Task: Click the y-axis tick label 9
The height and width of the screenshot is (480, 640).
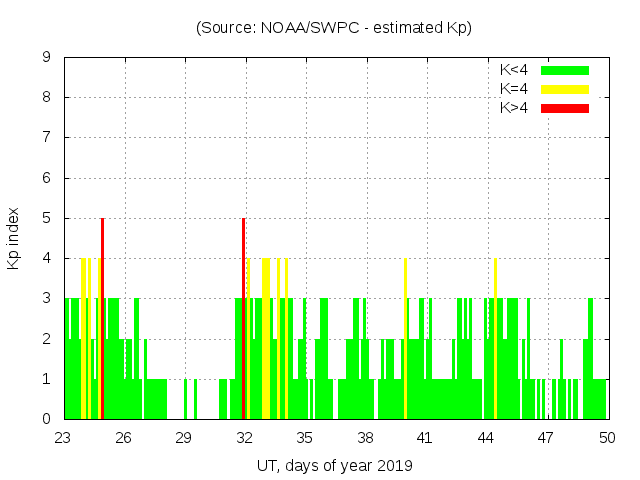Action: (x=46, y=57)
